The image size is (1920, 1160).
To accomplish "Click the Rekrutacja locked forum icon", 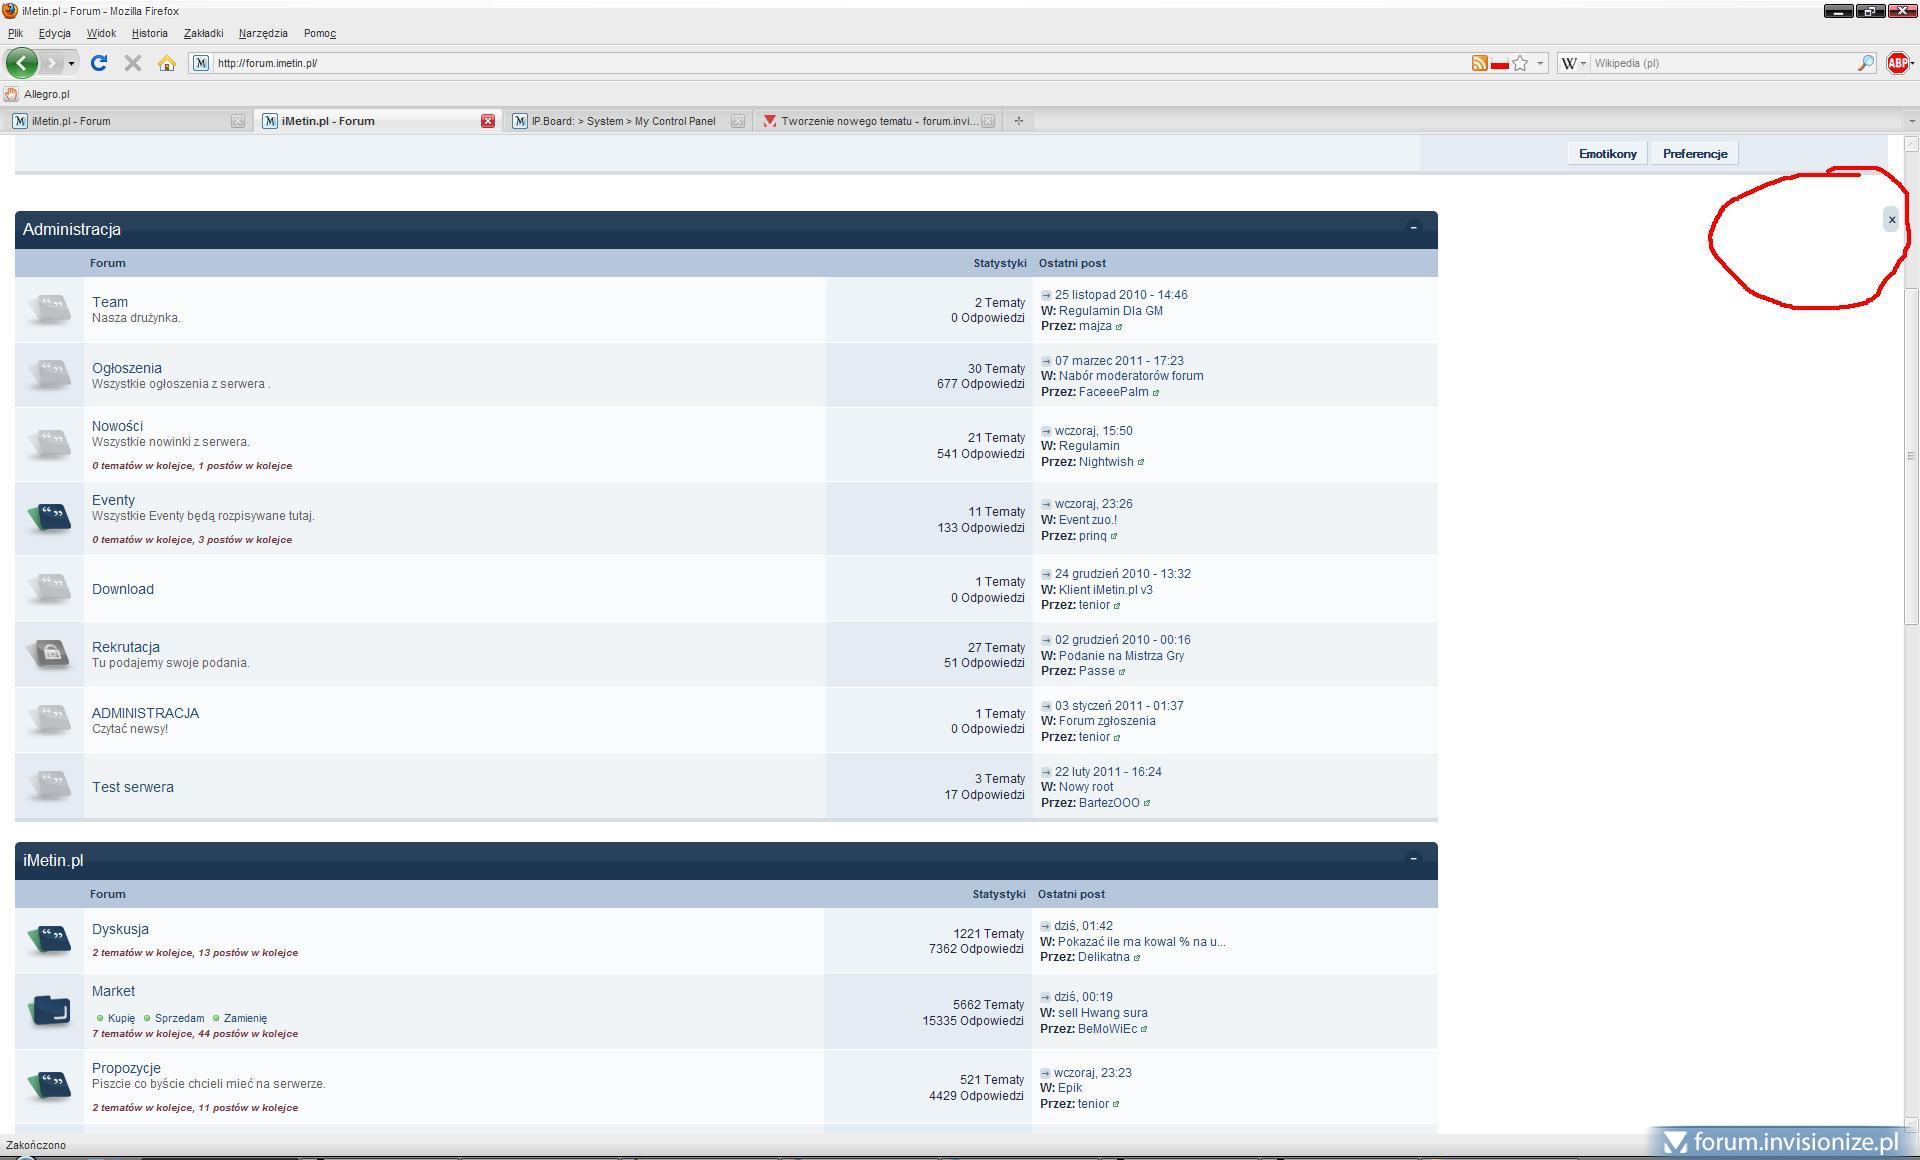I will coord(49,654).
